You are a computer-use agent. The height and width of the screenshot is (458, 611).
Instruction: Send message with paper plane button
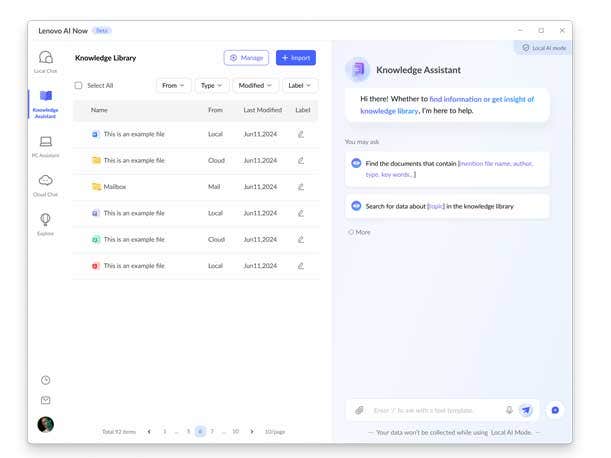click(x=526, y=410)
